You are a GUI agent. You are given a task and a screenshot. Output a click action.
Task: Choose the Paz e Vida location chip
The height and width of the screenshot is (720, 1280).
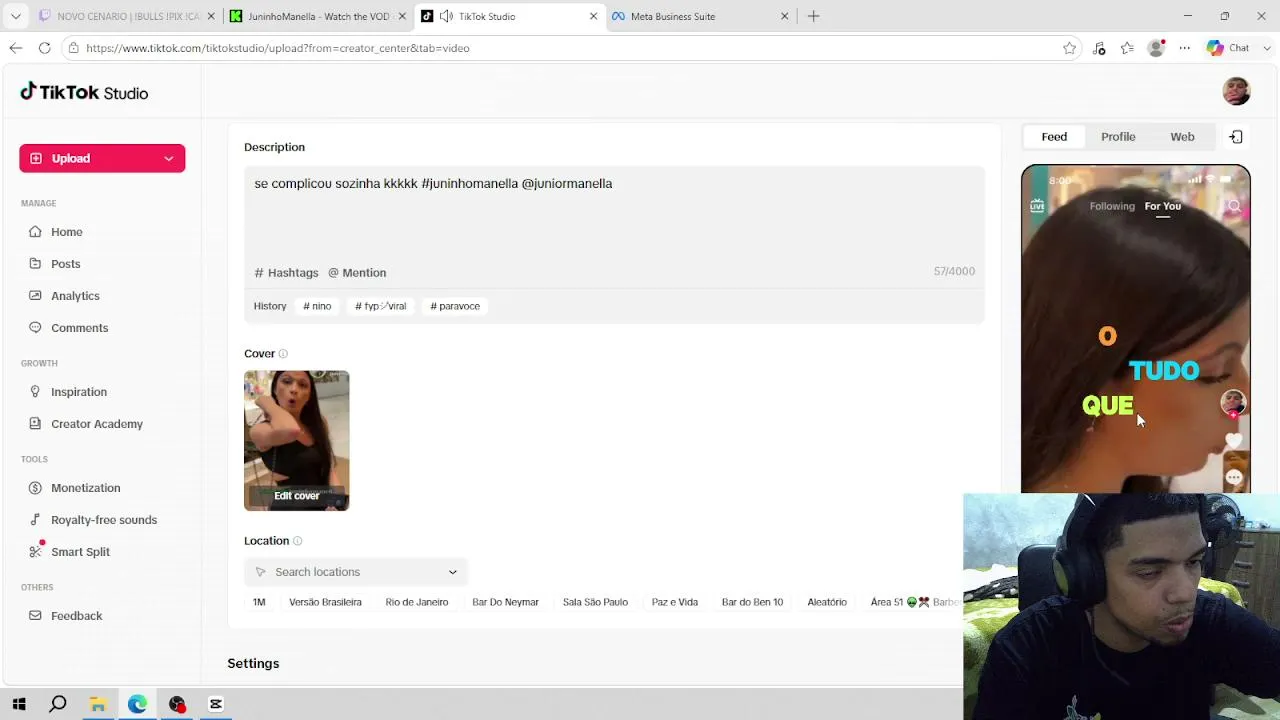pyautogui.click(x=675, y=602)
